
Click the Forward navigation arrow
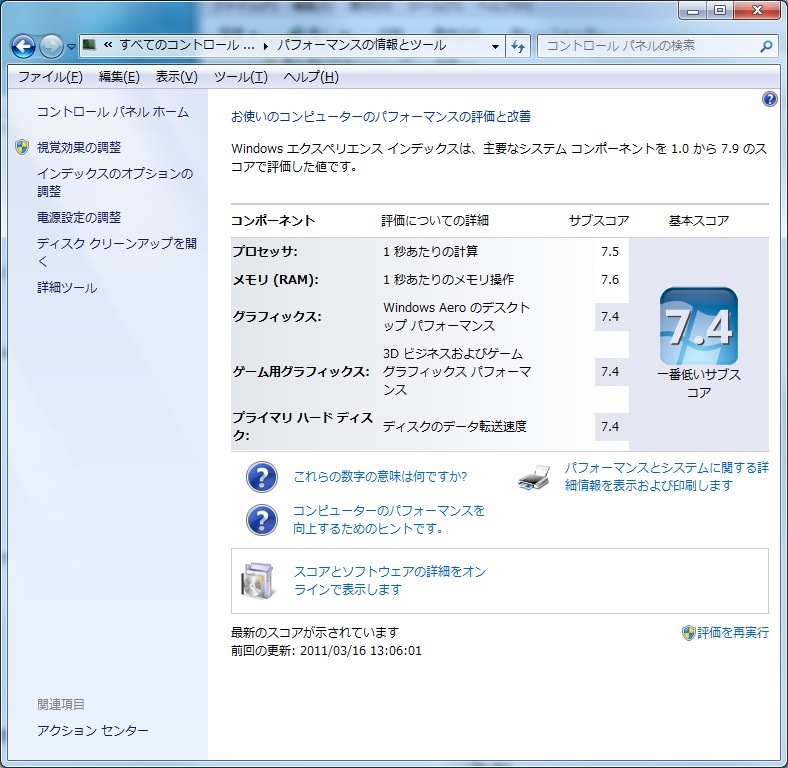pyautogui.click(x=51, y=47)
